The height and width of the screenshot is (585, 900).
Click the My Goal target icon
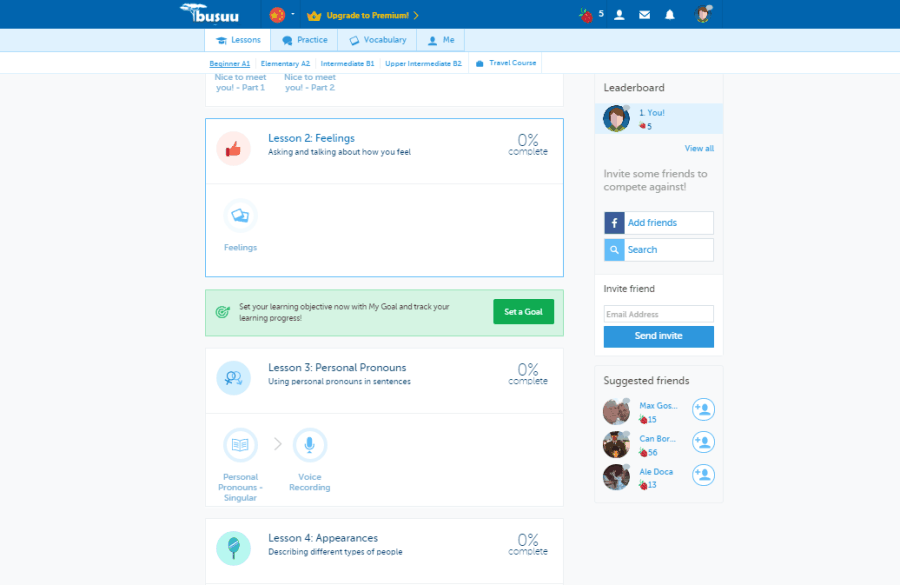(222, 312)
